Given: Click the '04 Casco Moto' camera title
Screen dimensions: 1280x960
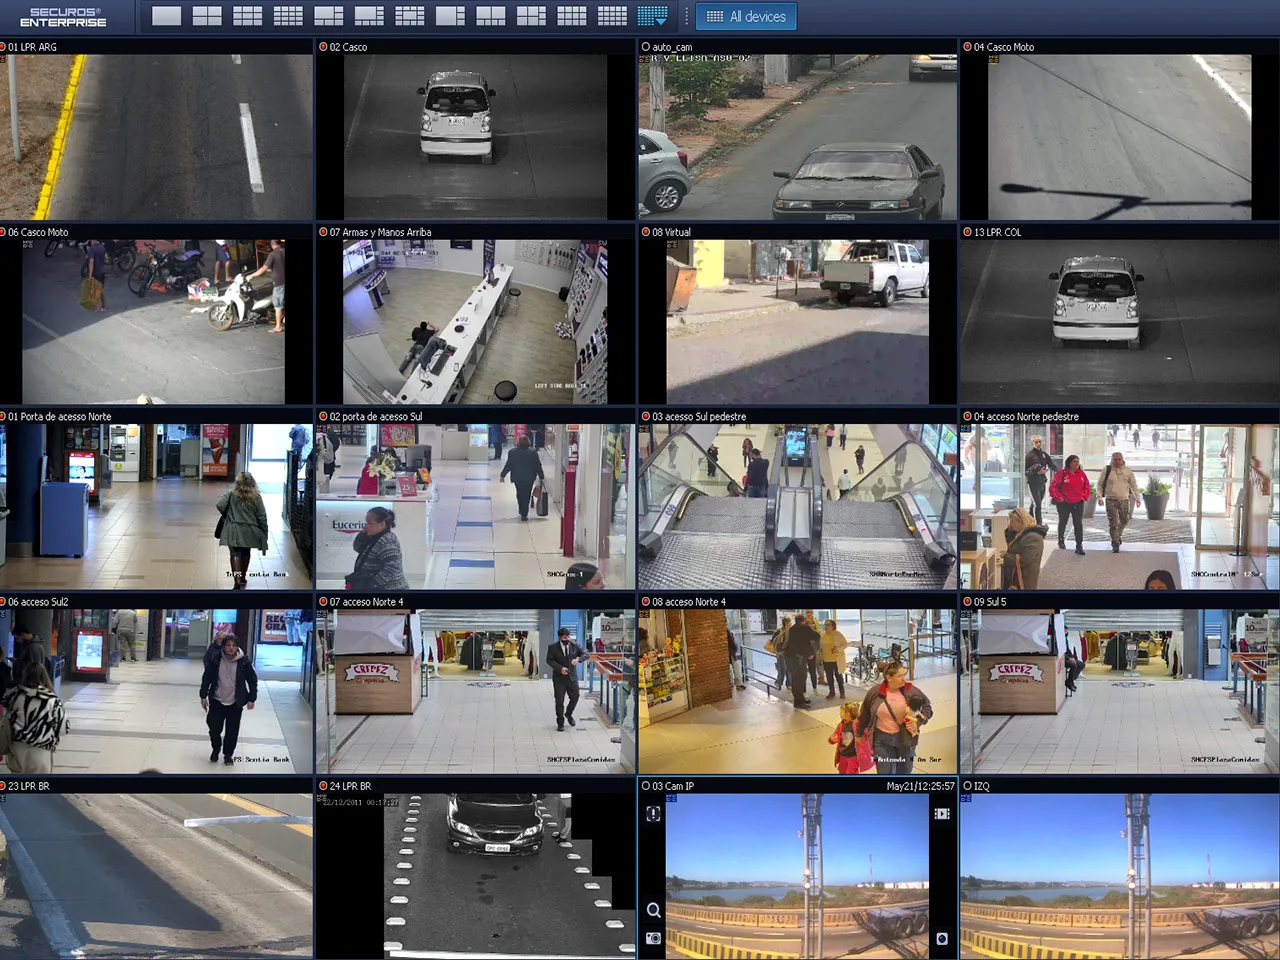Looking at the screenshot, I should pyautogui.click(x=1004, y=47).
